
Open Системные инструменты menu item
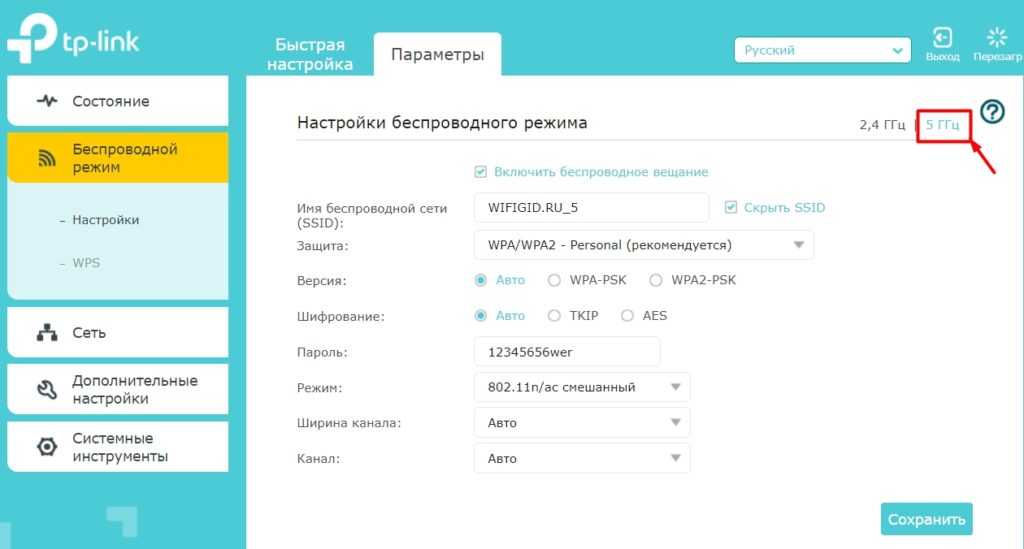click(118, 447)
